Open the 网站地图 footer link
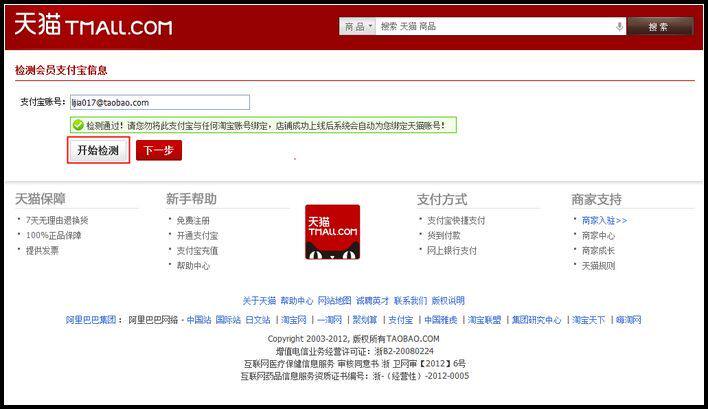Image resolution: width=708 pixels, height=409 pixels. (x=335, y=301)
